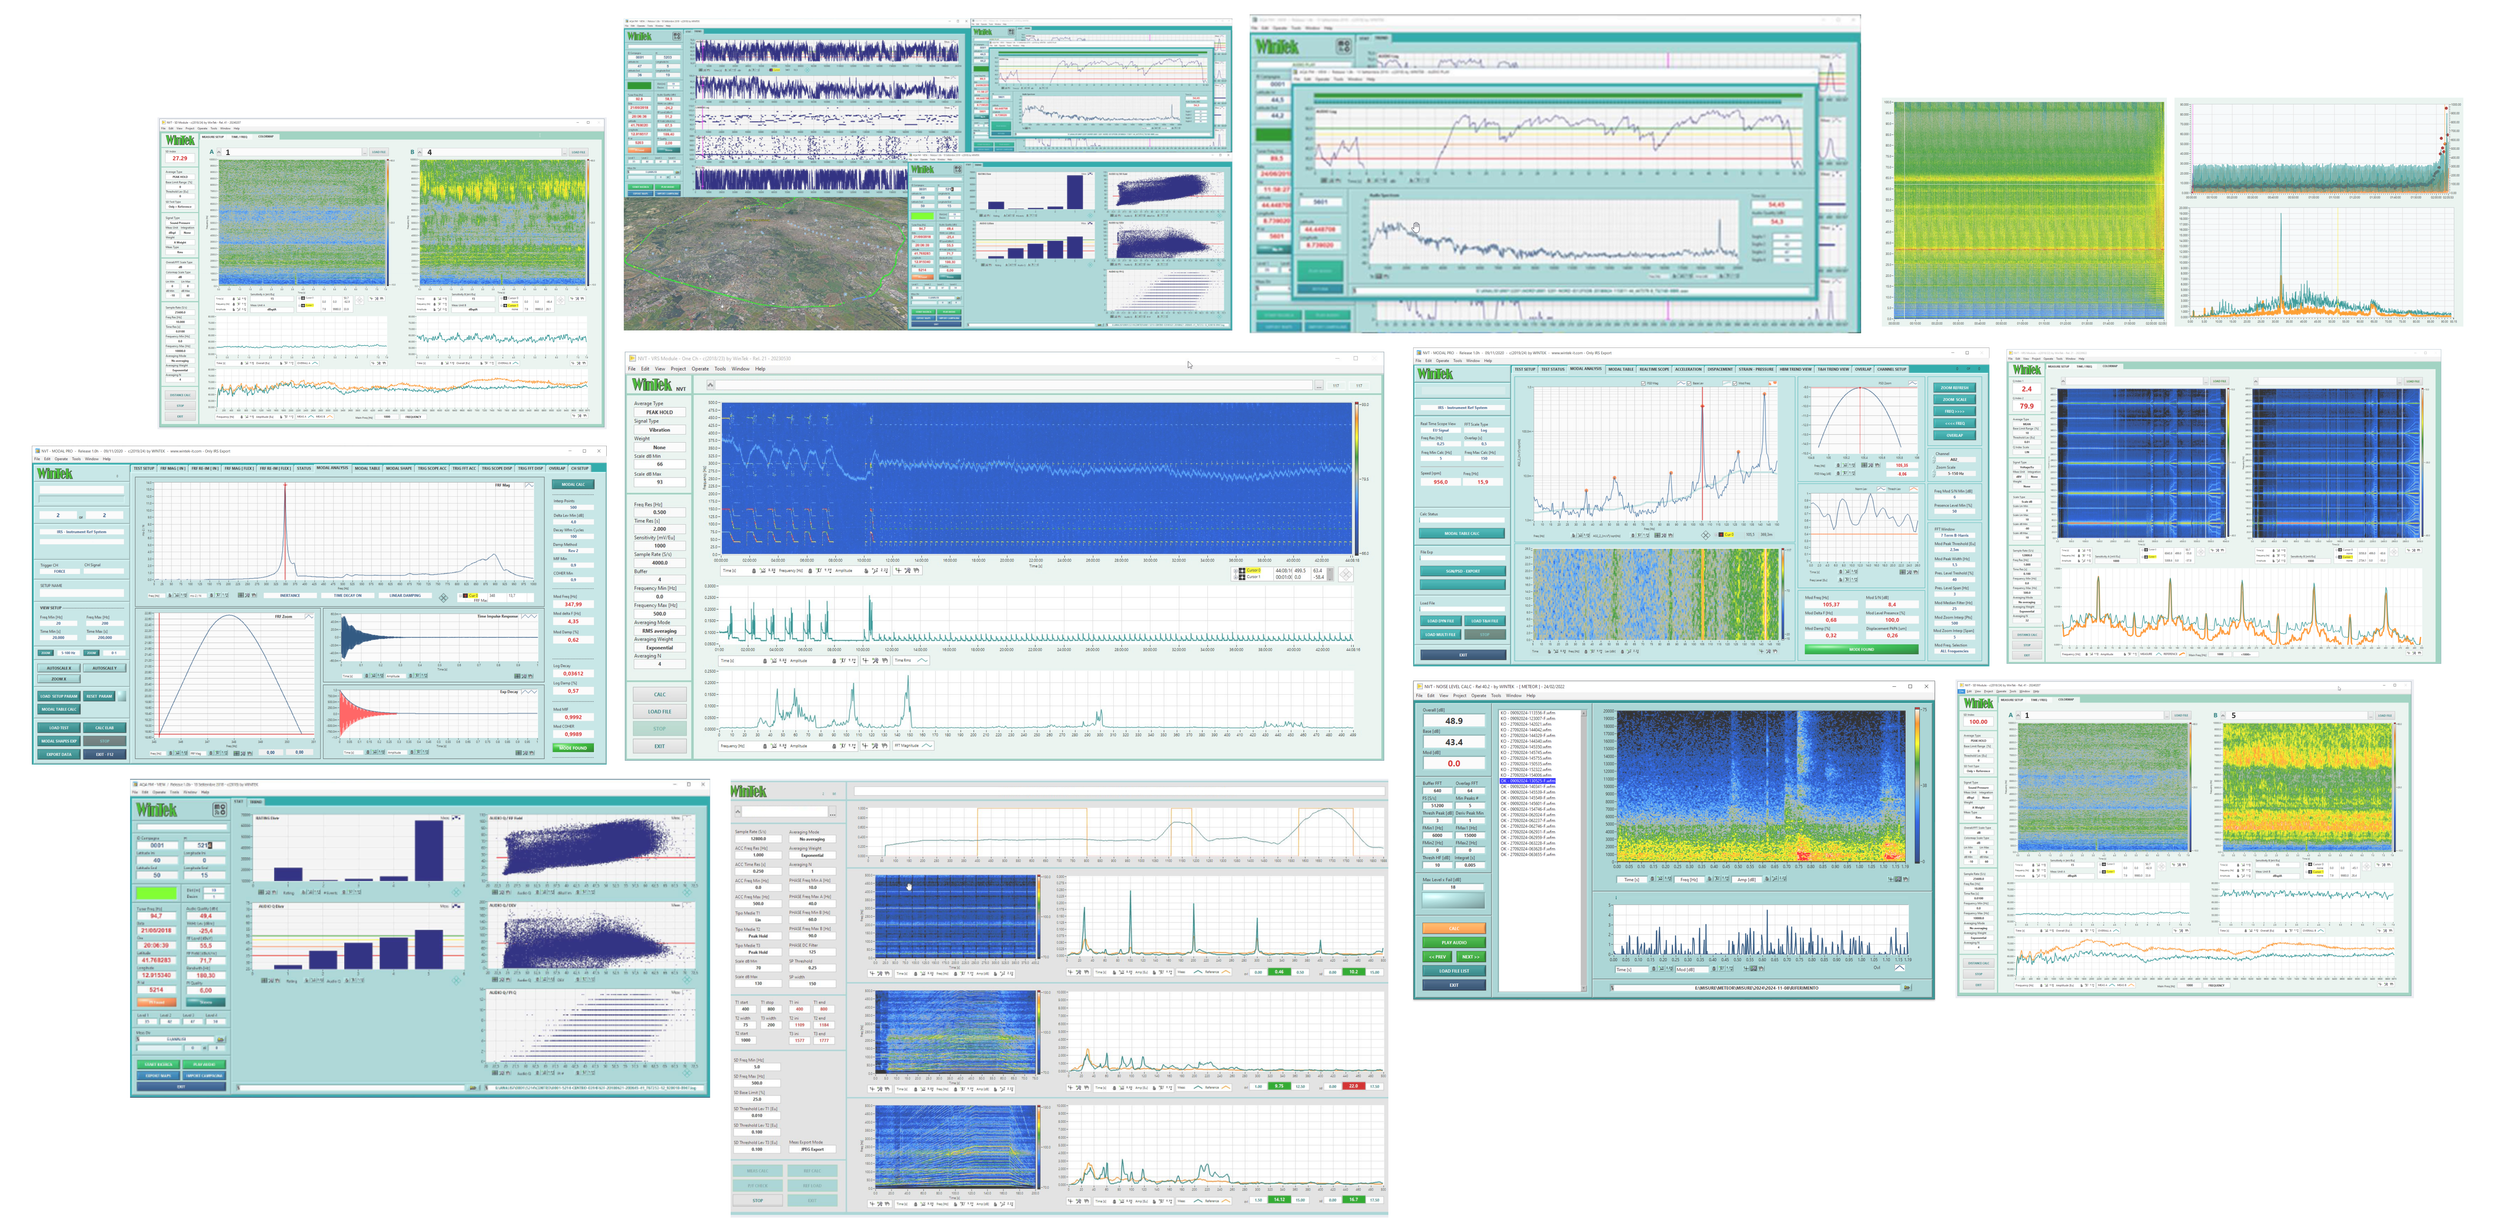Open the Average Type PEAK HOLD selector

click(659, 412)
